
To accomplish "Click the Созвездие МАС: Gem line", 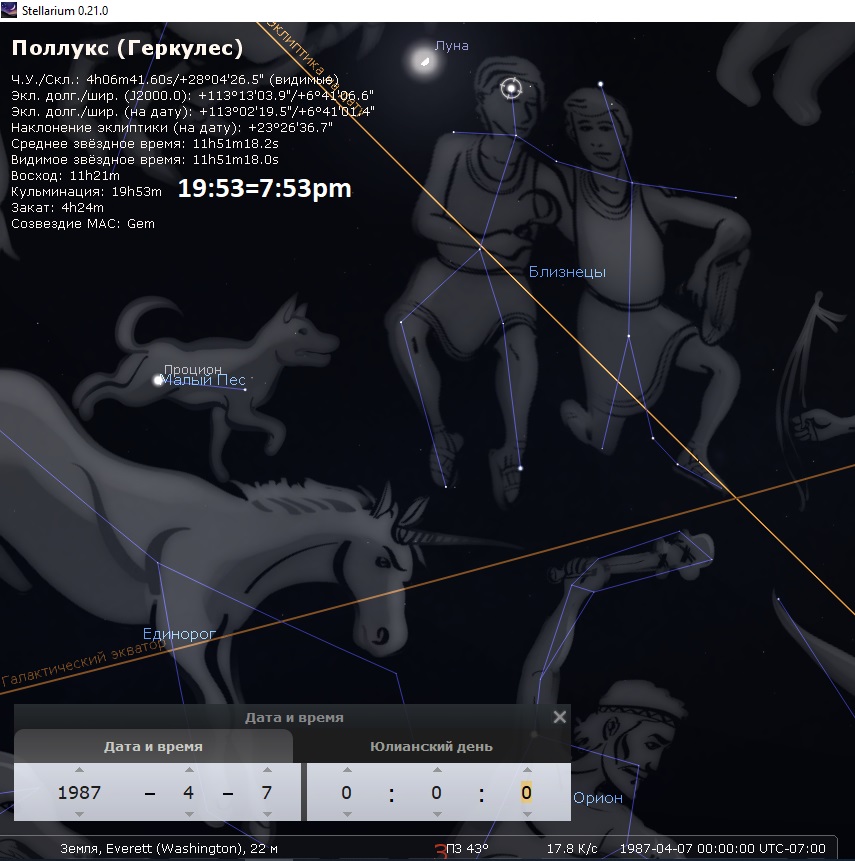I will click(x=83, y=223).
